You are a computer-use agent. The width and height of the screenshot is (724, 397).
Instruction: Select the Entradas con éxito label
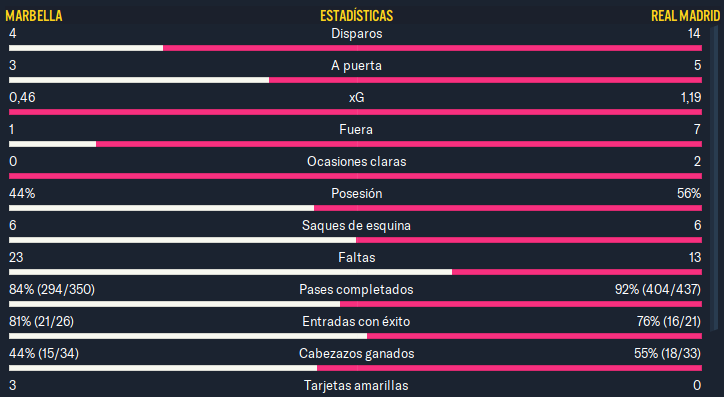(356, 321)
